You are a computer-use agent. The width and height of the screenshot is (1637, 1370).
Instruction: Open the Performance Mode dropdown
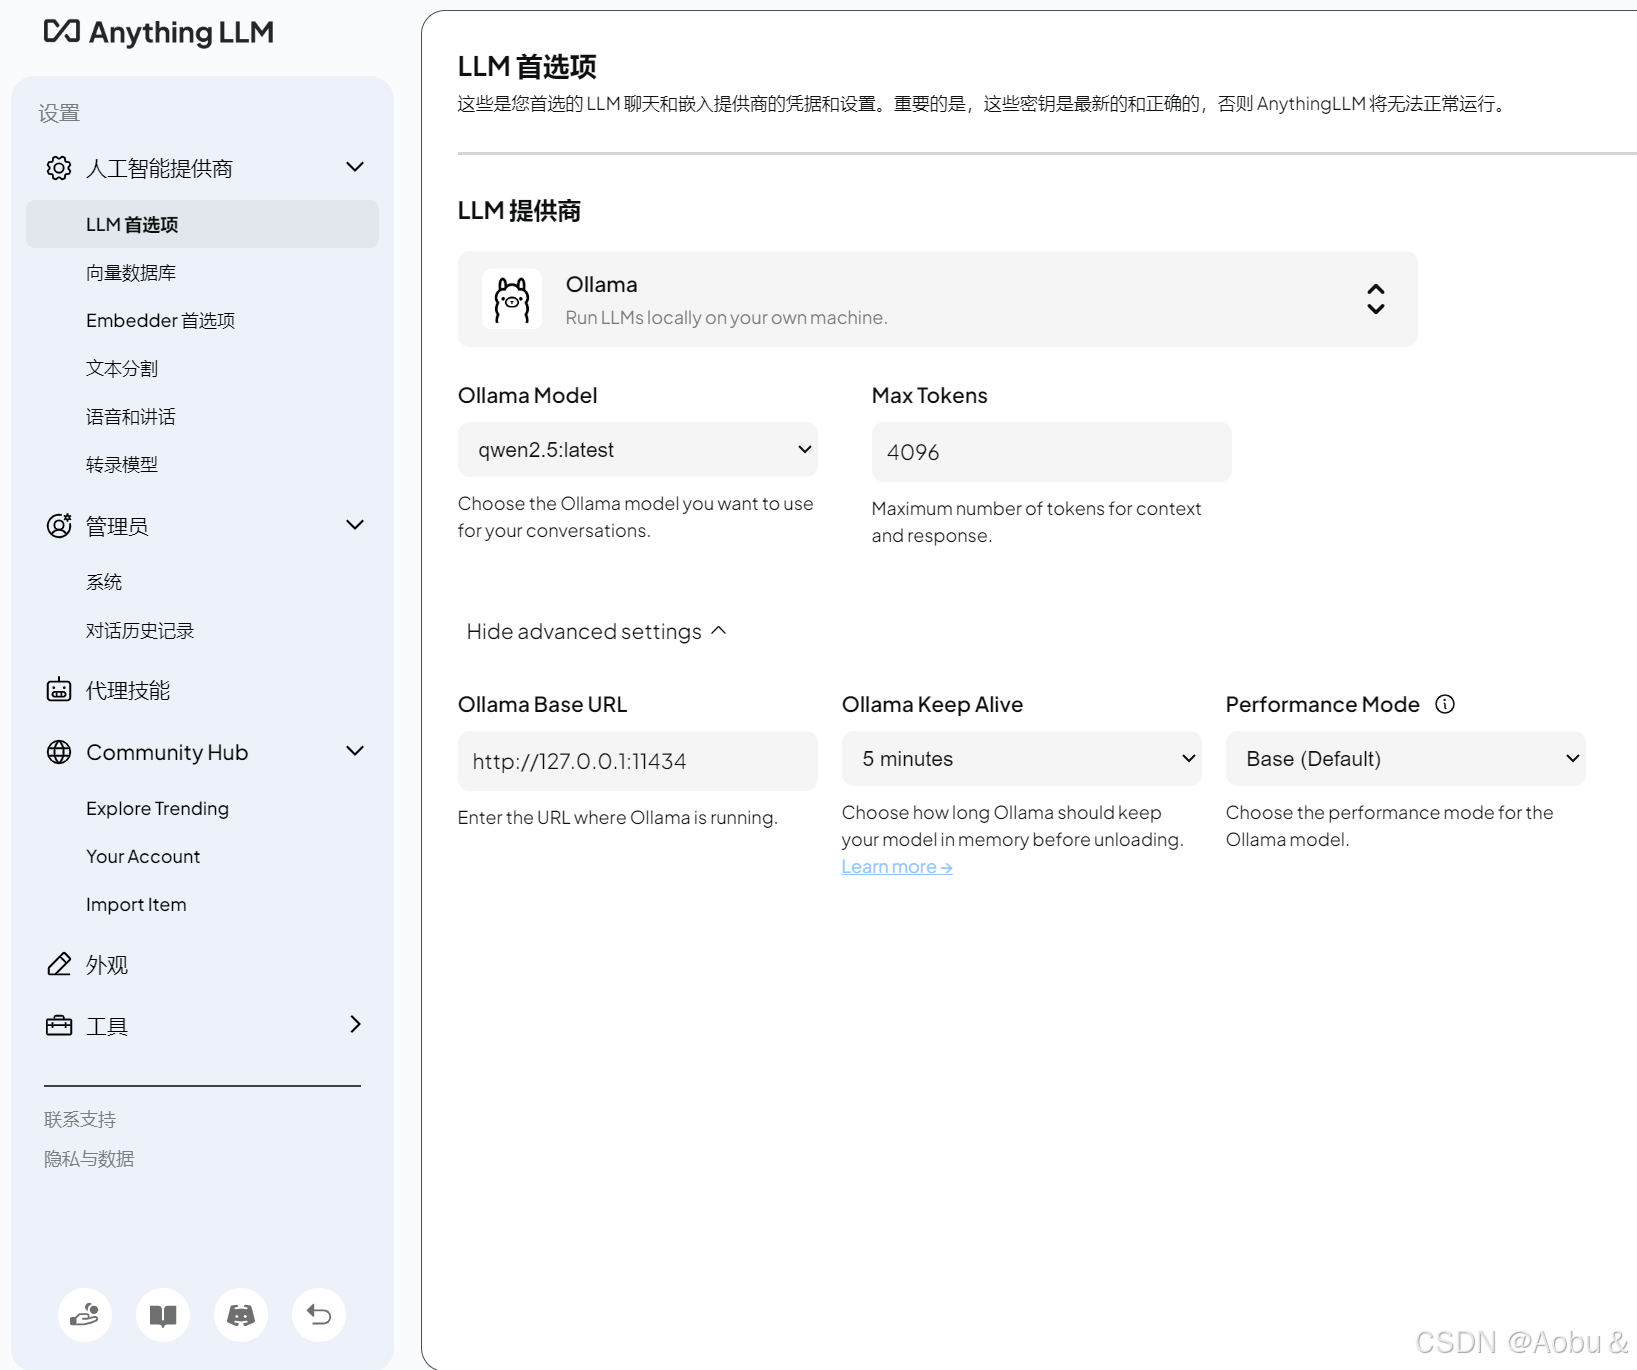[x=1405, y=759]
